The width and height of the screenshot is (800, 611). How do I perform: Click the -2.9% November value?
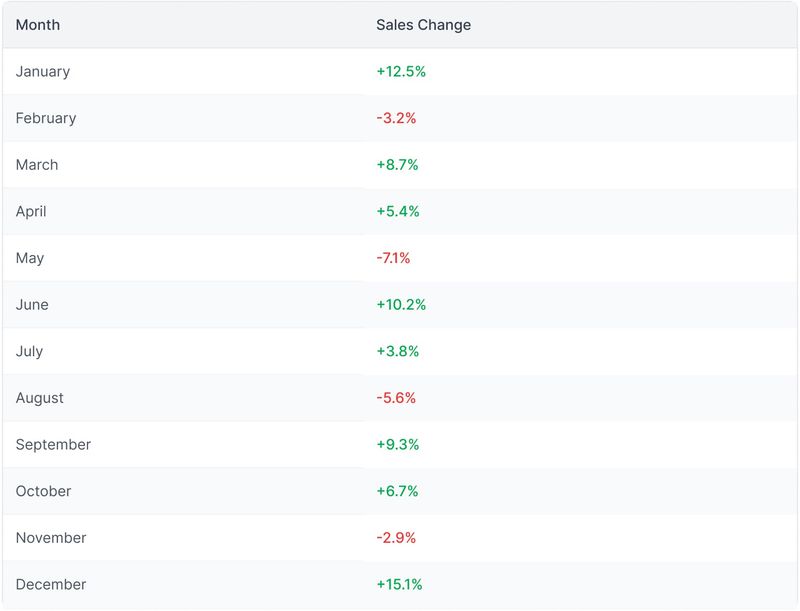(396, 538)
